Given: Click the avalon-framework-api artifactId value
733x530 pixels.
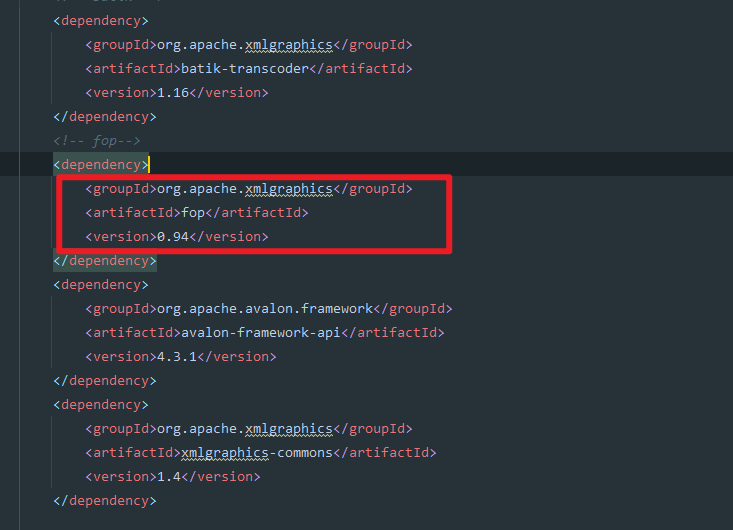Looking at the screenshot, I should pos(264,332).
